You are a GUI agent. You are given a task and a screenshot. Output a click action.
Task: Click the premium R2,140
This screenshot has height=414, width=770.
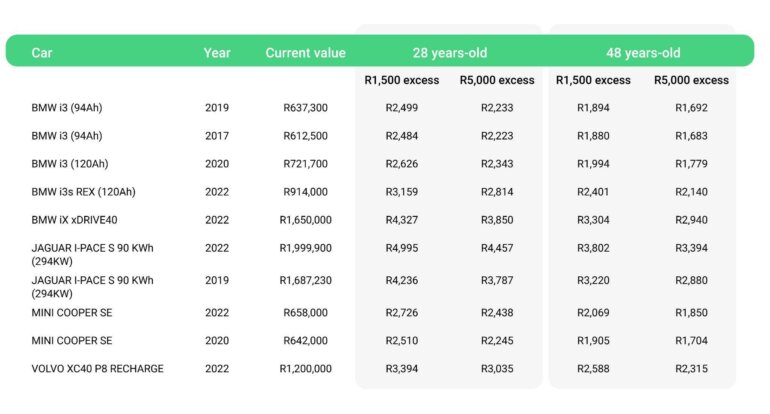tap(691, 192)
